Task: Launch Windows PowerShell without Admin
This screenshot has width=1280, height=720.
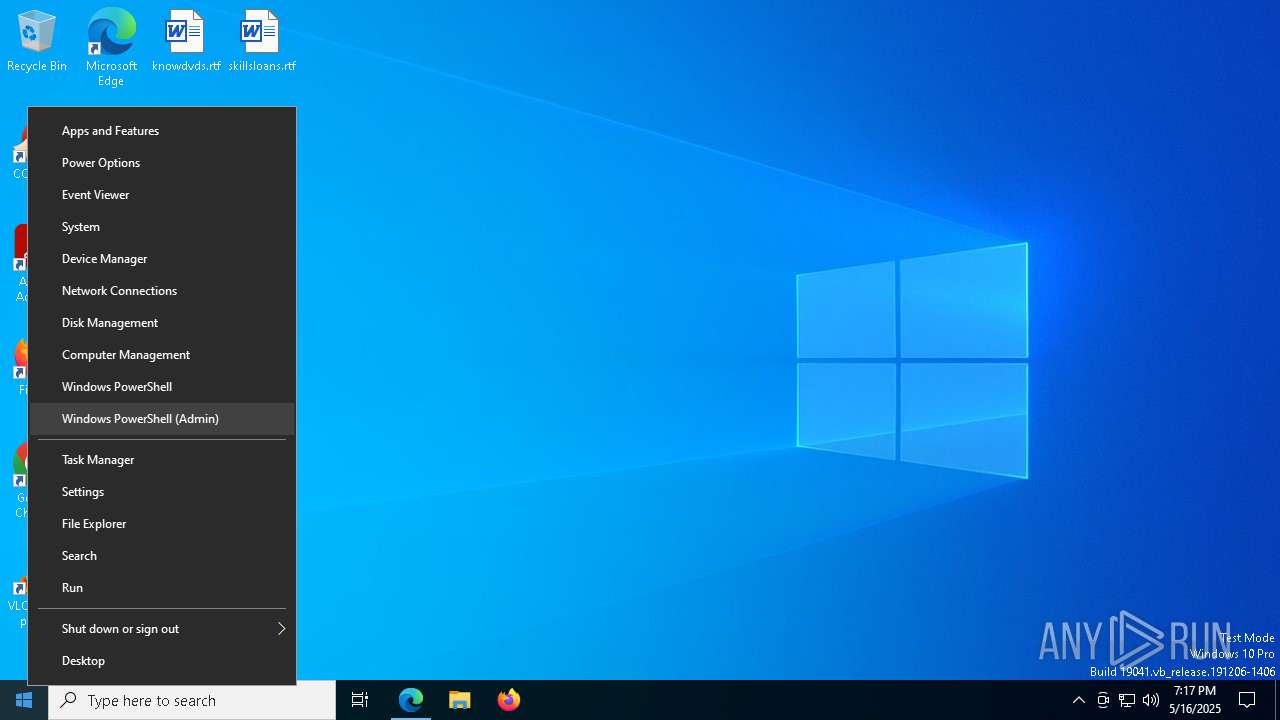Action: [162, 387]
